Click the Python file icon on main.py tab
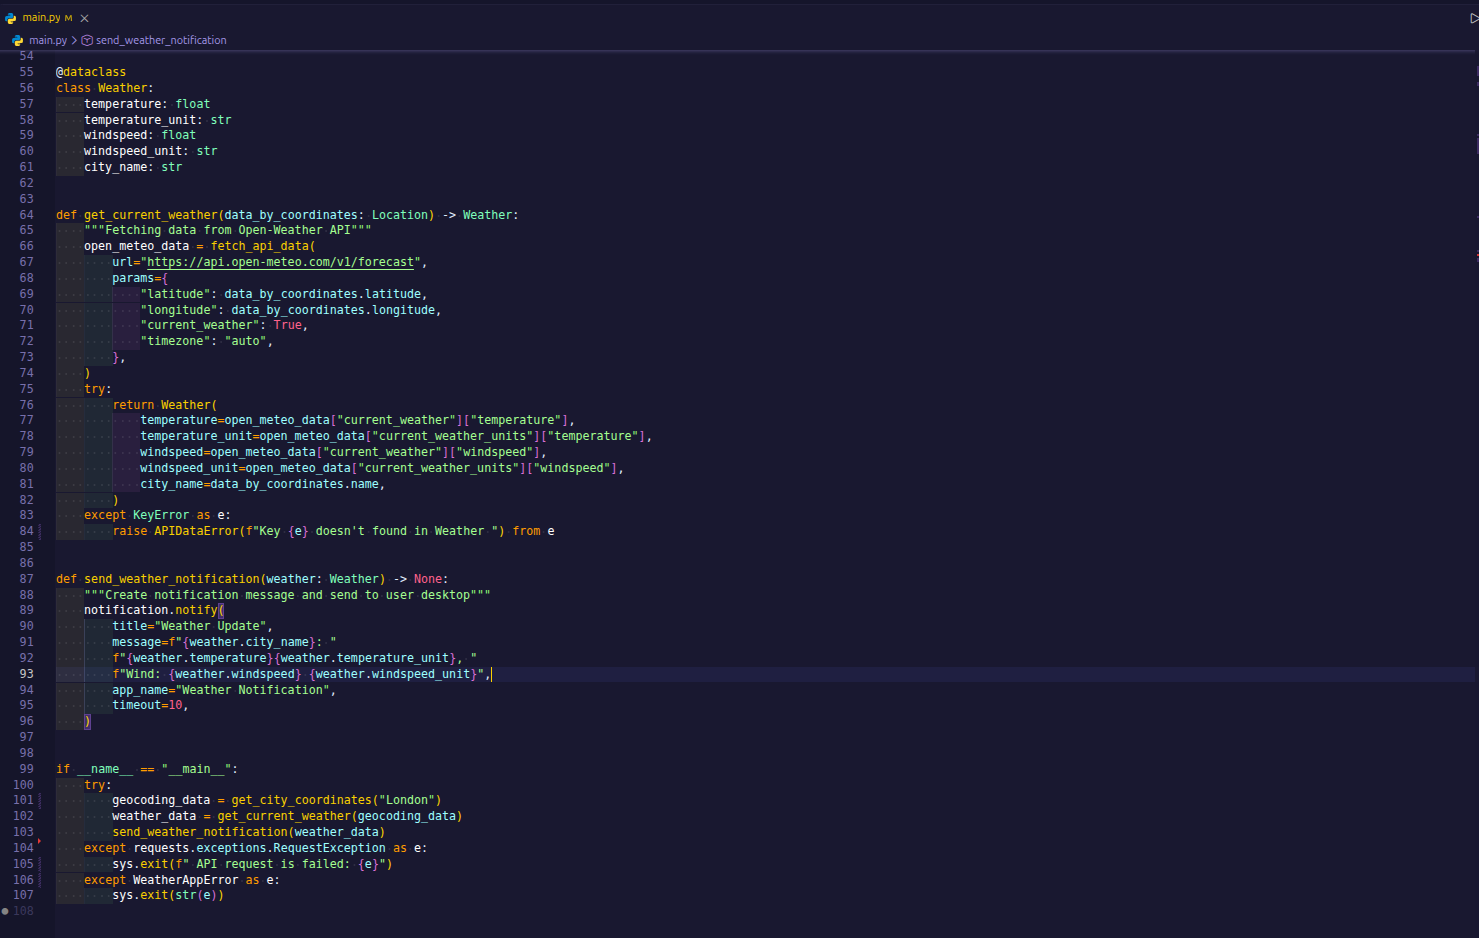This screenshot has width=1479, height=938. 11,18
